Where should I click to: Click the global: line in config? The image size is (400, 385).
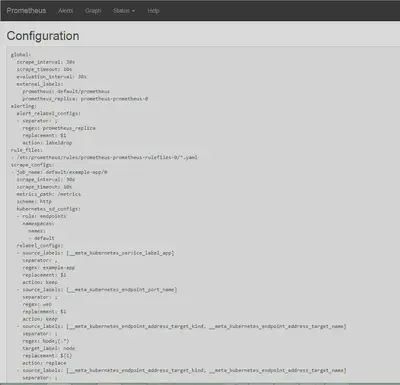[x=21, y=55]
